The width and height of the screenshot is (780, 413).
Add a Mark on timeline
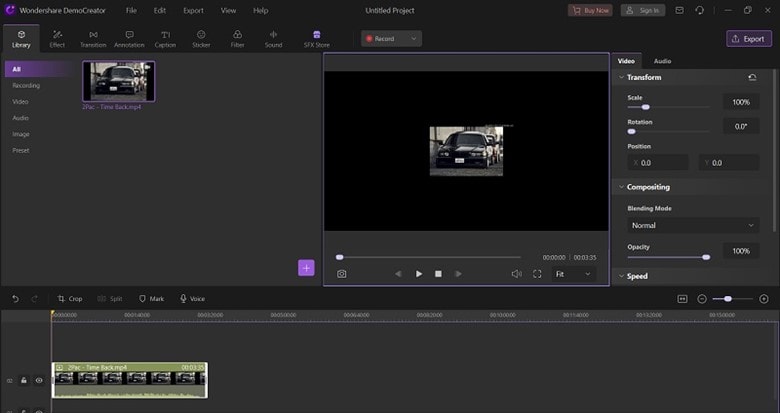[151, 299]
